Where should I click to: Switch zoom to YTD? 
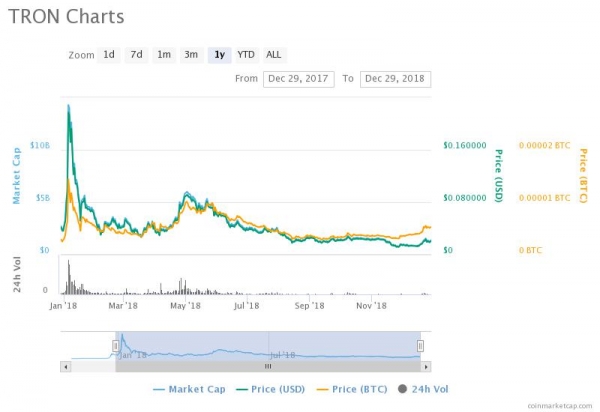[246, 55]
